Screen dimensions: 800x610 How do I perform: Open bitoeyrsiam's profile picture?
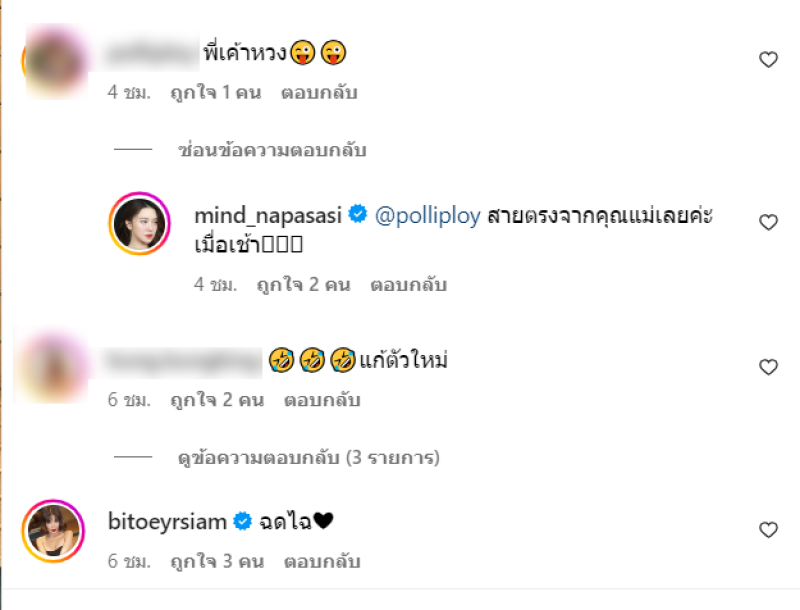coord(53,531)
